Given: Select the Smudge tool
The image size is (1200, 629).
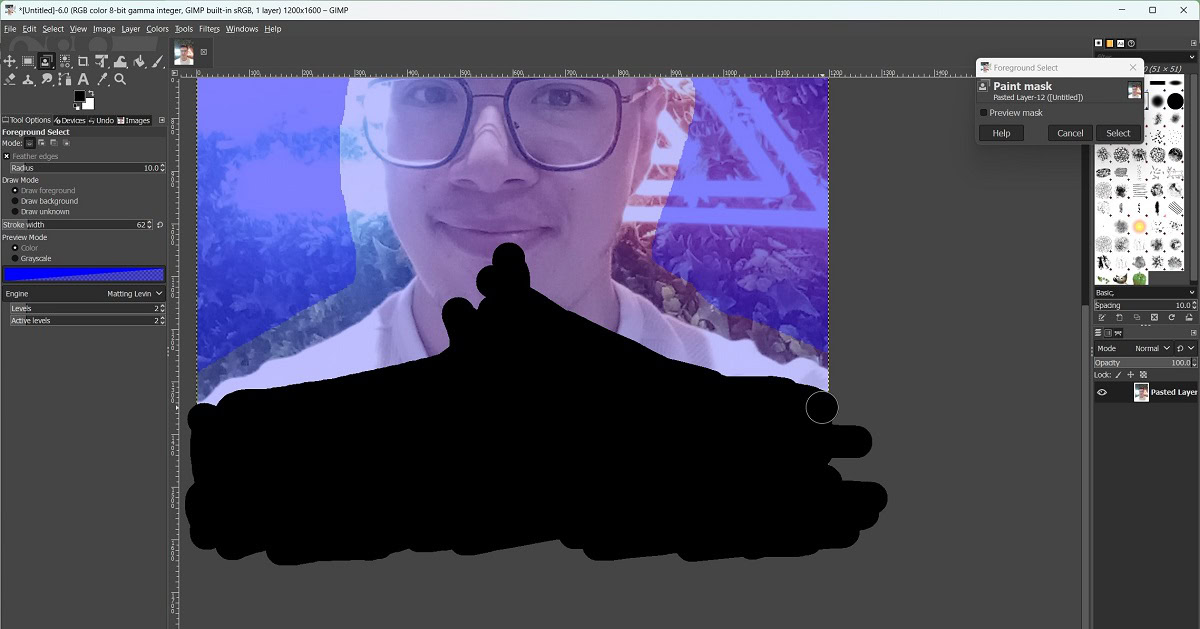Looking at the screenshot, I should tap(46, 79).
